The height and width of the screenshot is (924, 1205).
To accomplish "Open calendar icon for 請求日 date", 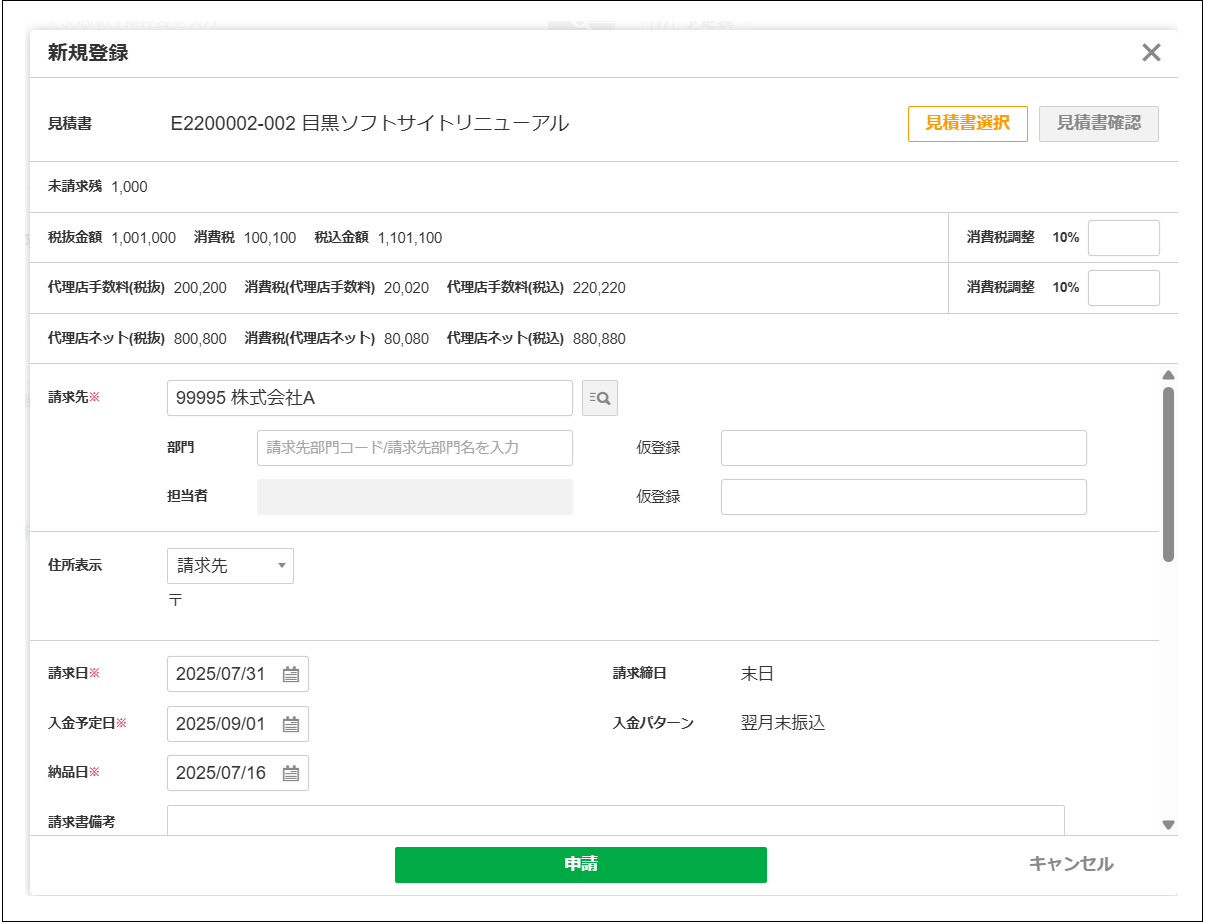I will click(291, 674).
